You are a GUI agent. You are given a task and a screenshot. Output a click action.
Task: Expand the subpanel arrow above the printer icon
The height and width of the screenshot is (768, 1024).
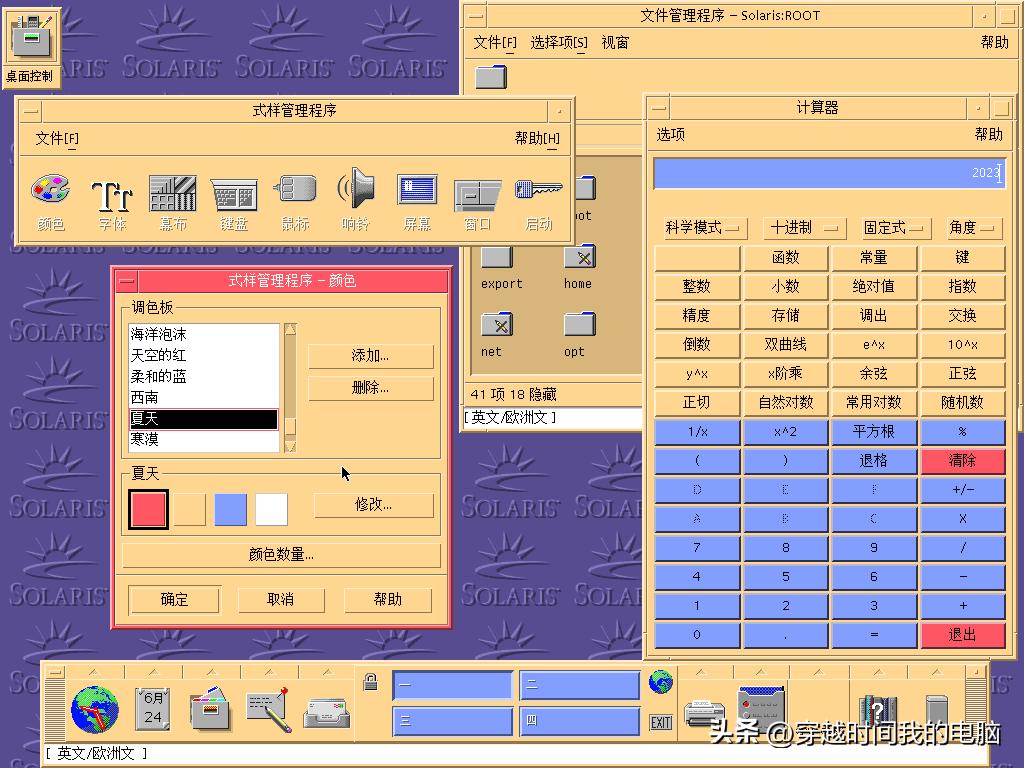(x=702, y=672)
